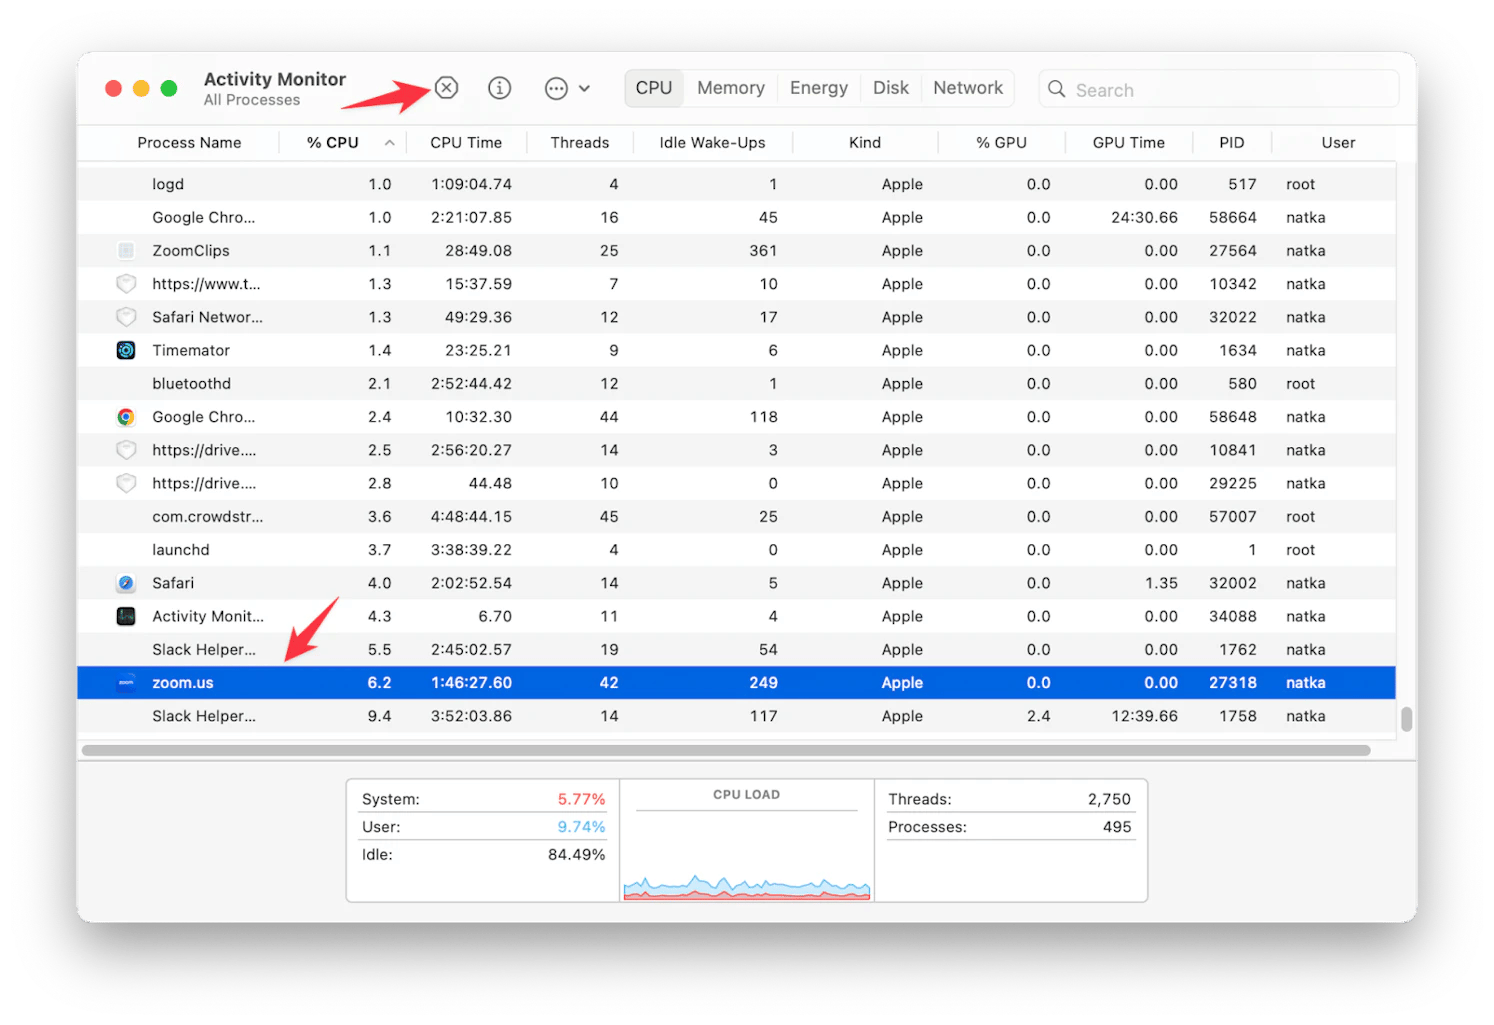This screenshot has height=1025, width=1494.
Task: Select the logd process row
Action: pyautogui.click(x=736, y=184)
